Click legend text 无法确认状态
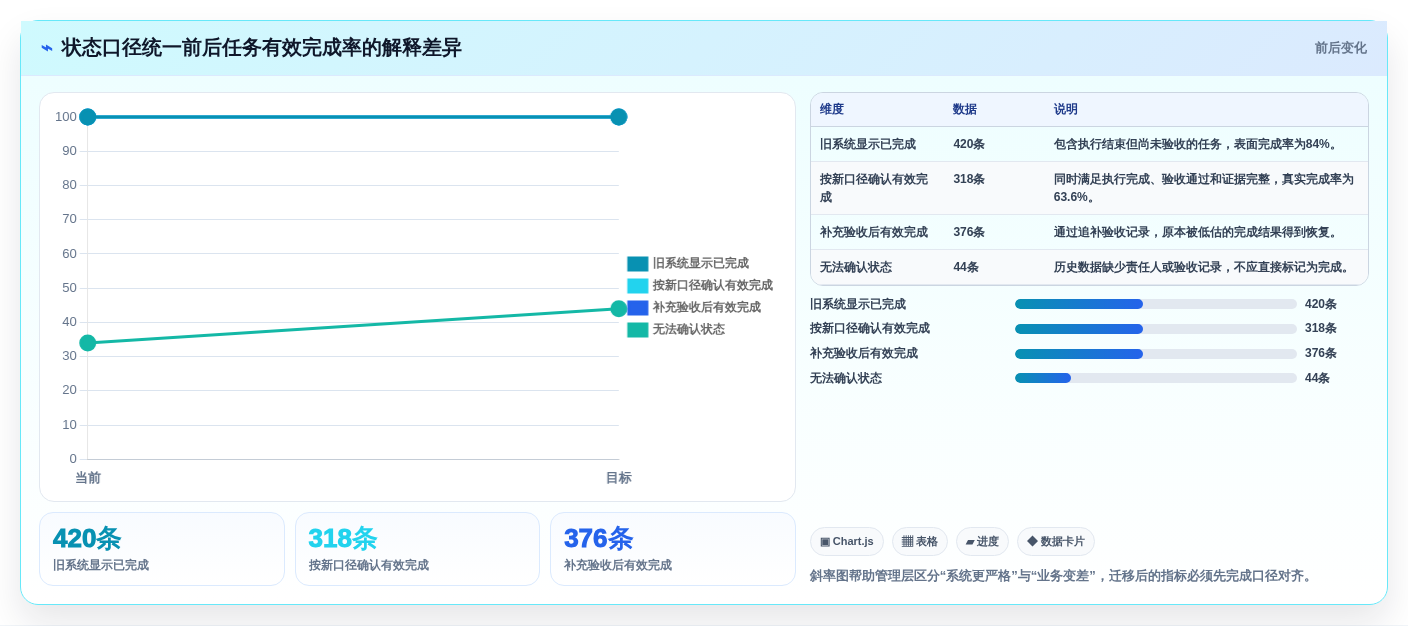 point(688,330)
